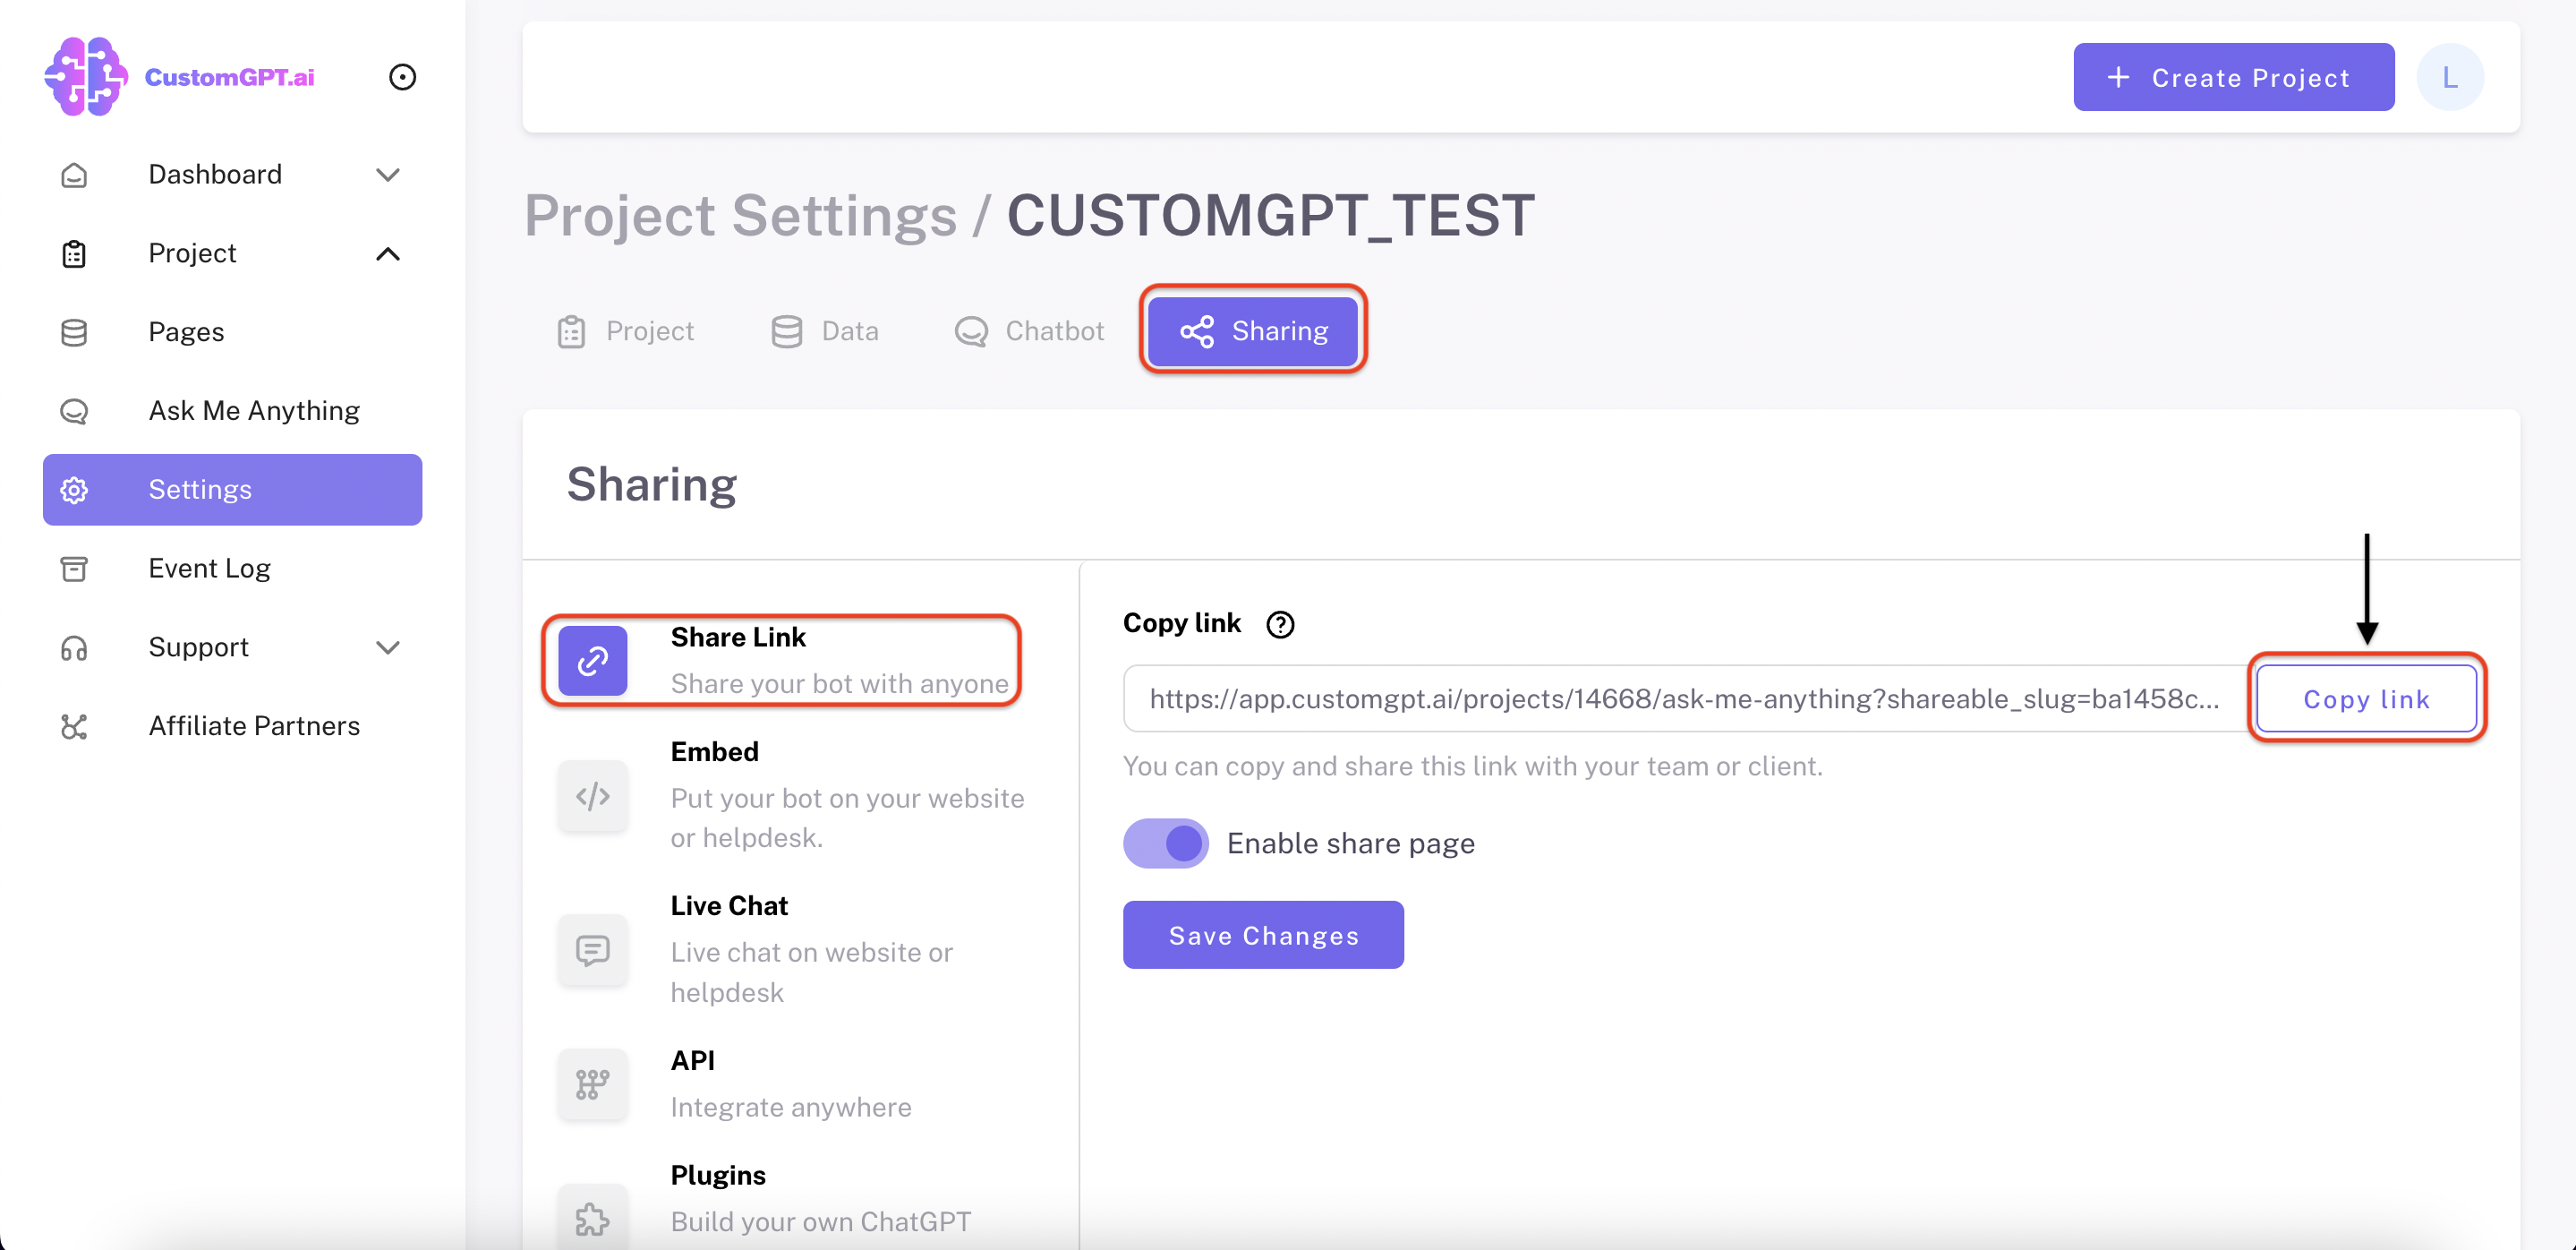The image size is (2576, 1250).
Task: Select the Plugins puzzle piece icon
Action: [x=592, y=1217]
